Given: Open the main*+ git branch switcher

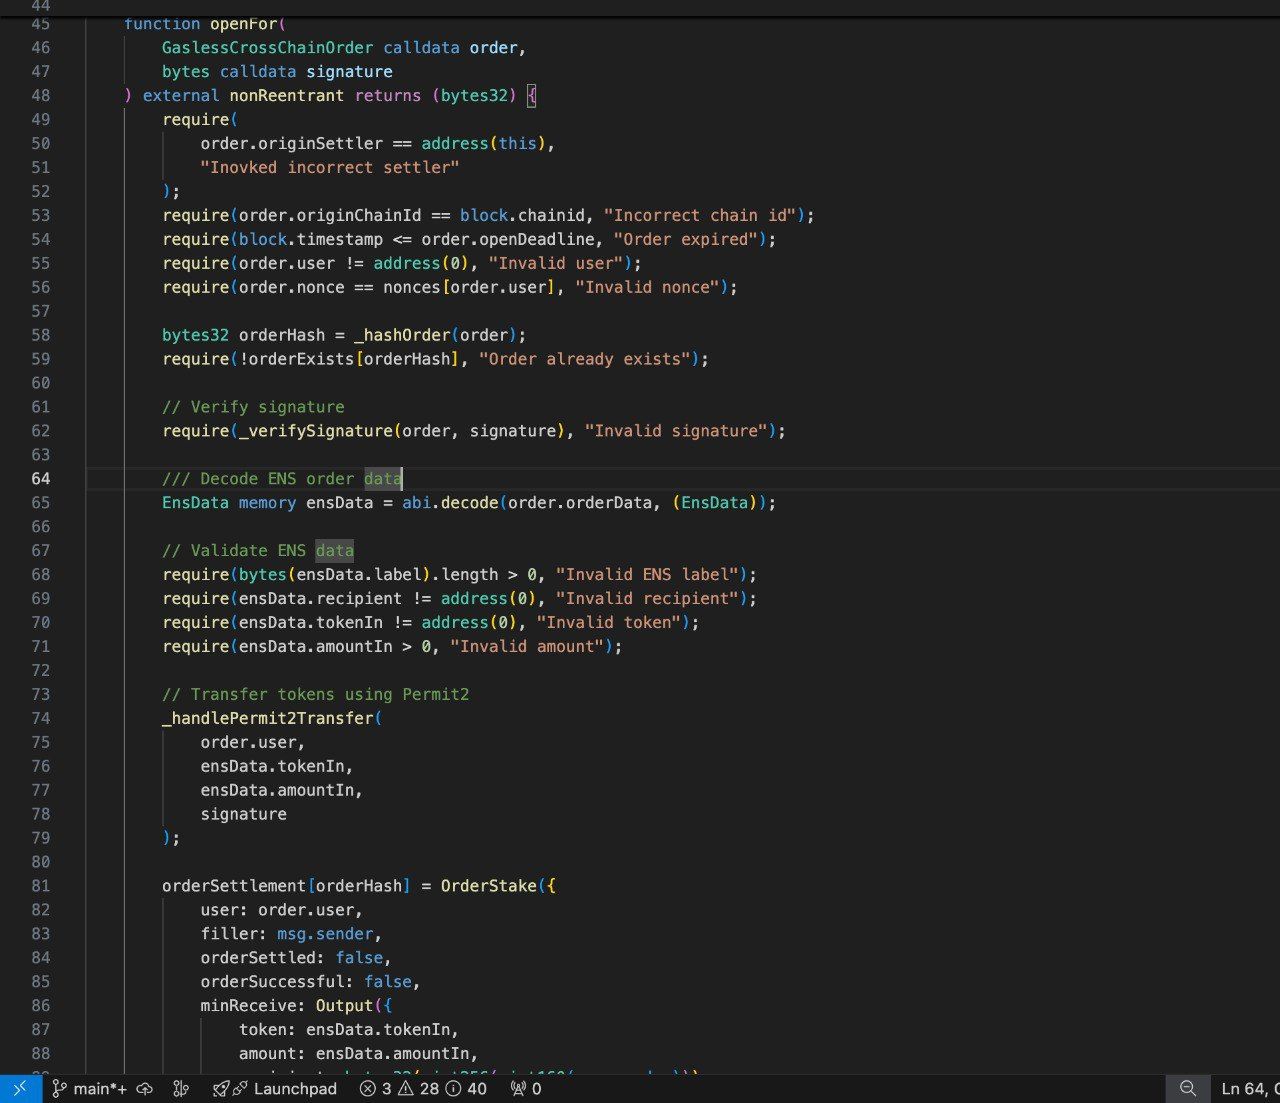Looking at the screenshot, I should (90, 1089).
